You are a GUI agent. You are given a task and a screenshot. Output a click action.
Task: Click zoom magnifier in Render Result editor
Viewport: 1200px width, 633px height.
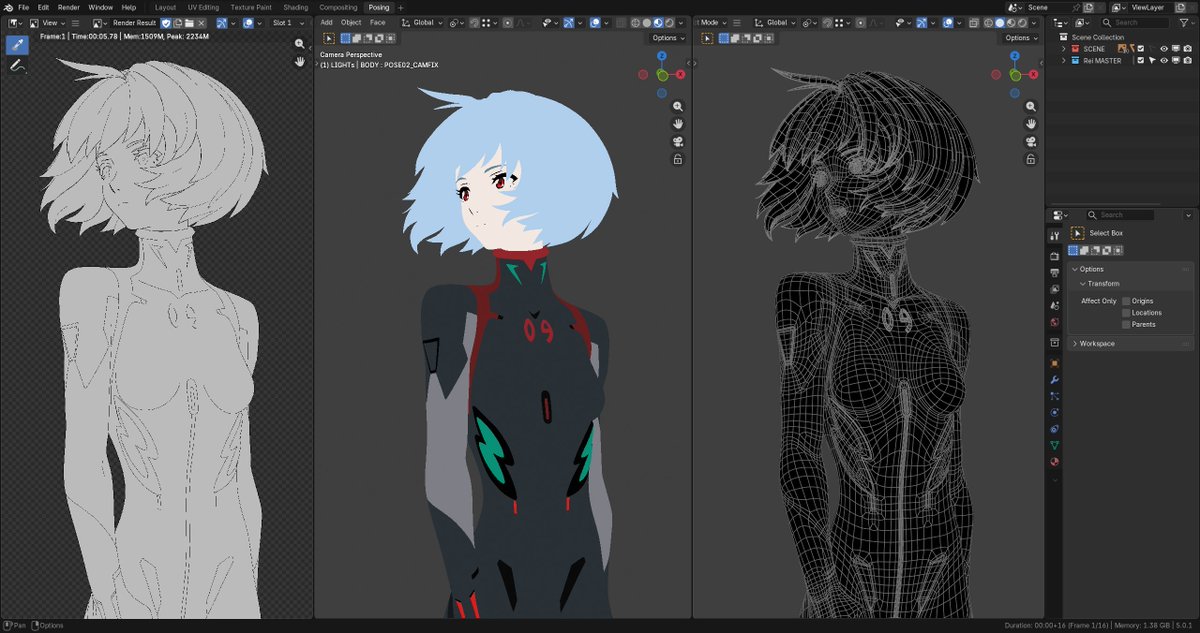[300, 44]
